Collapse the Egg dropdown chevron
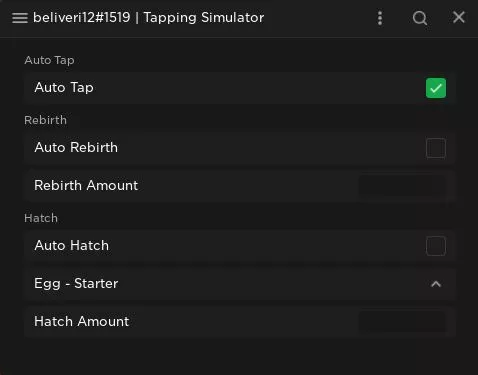This screenshot has height=375, width=478. click(436, 284)
